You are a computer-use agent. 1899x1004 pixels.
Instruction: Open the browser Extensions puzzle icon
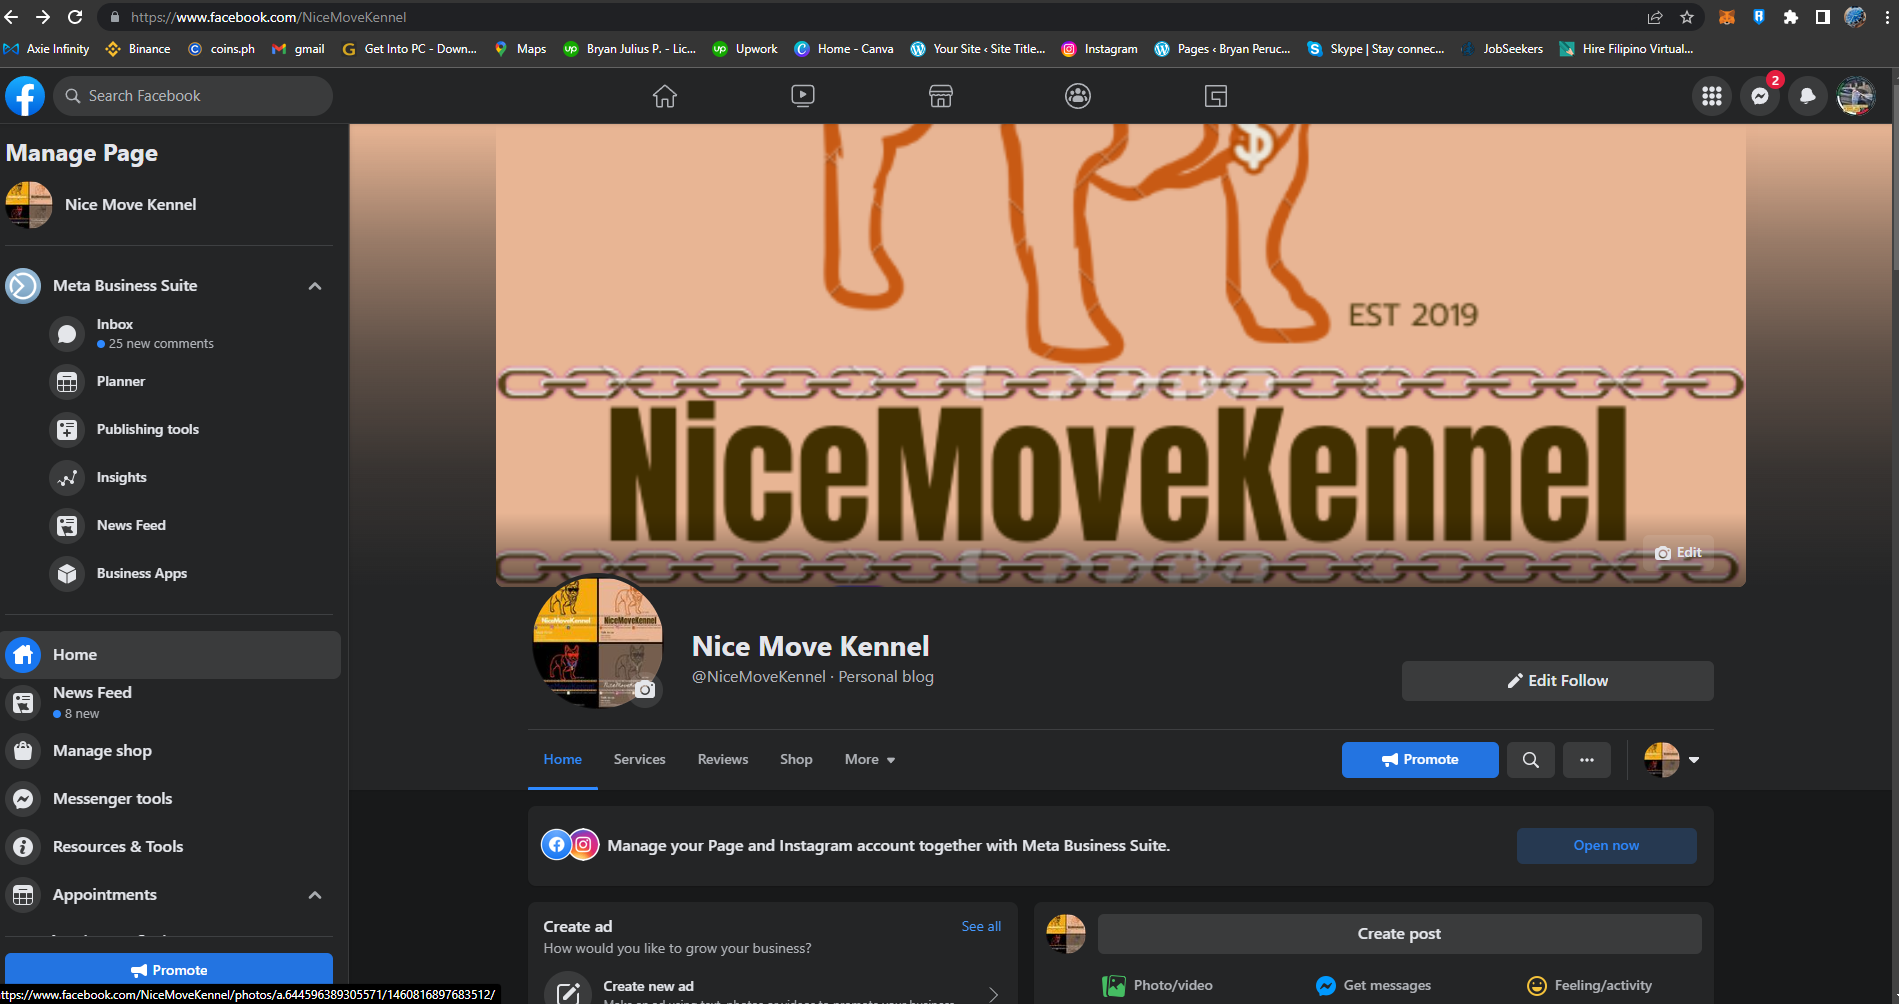[x=1791, y=17]
